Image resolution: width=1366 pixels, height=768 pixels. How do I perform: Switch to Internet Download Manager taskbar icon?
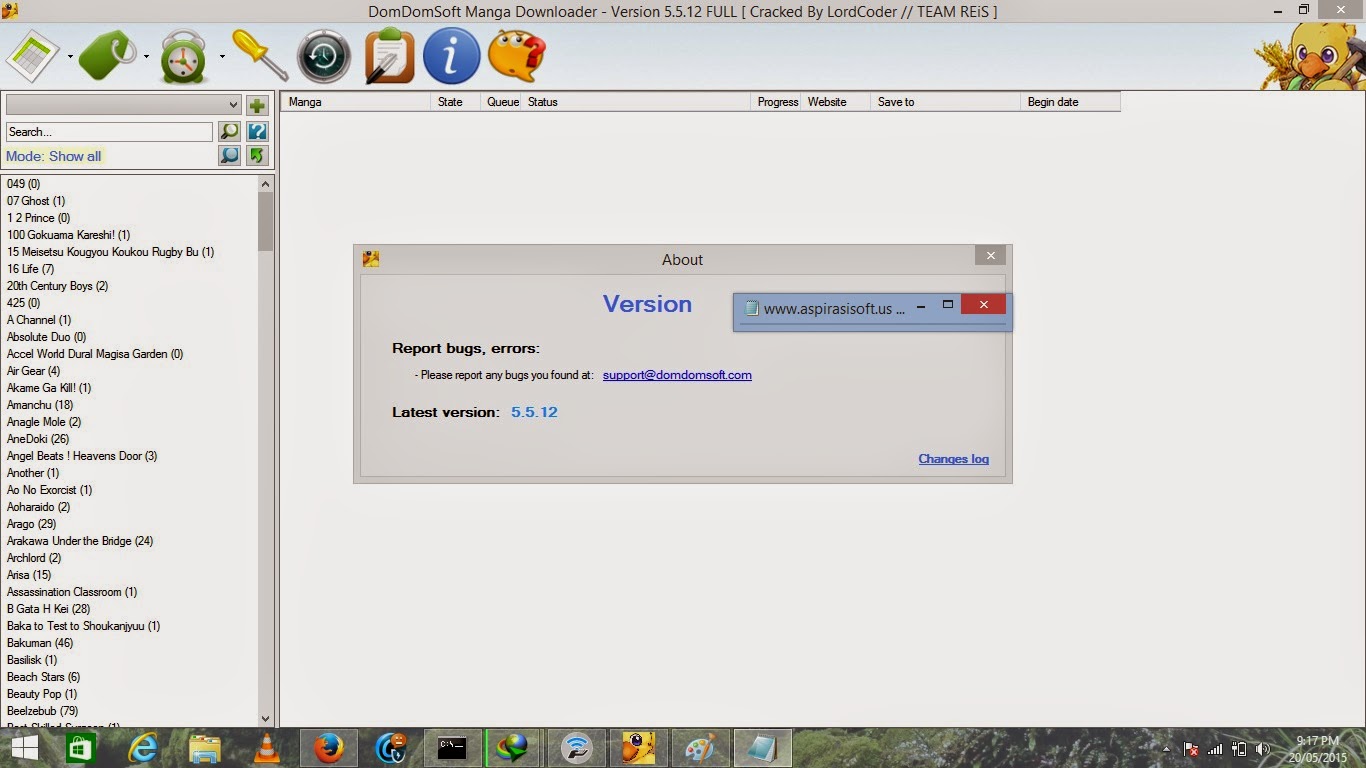[x=514, y=748]
